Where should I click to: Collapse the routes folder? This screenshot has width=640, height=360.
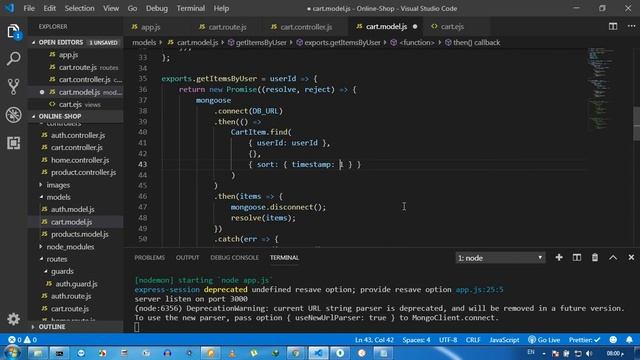click(x=57, y=259)
